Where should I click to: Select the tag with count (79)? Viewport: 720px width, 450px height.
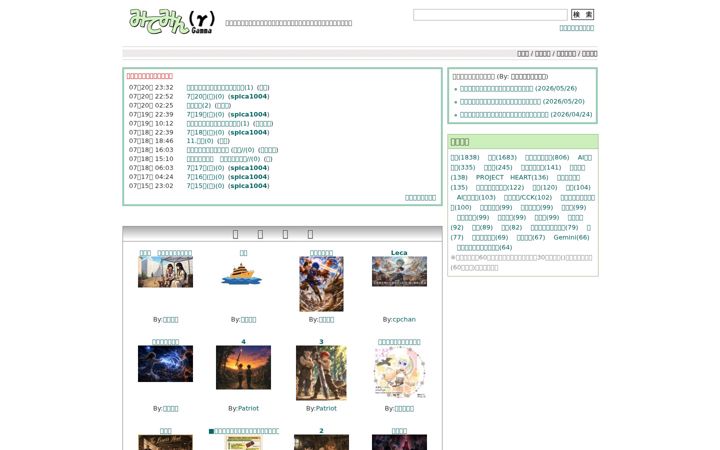(554, 228)
